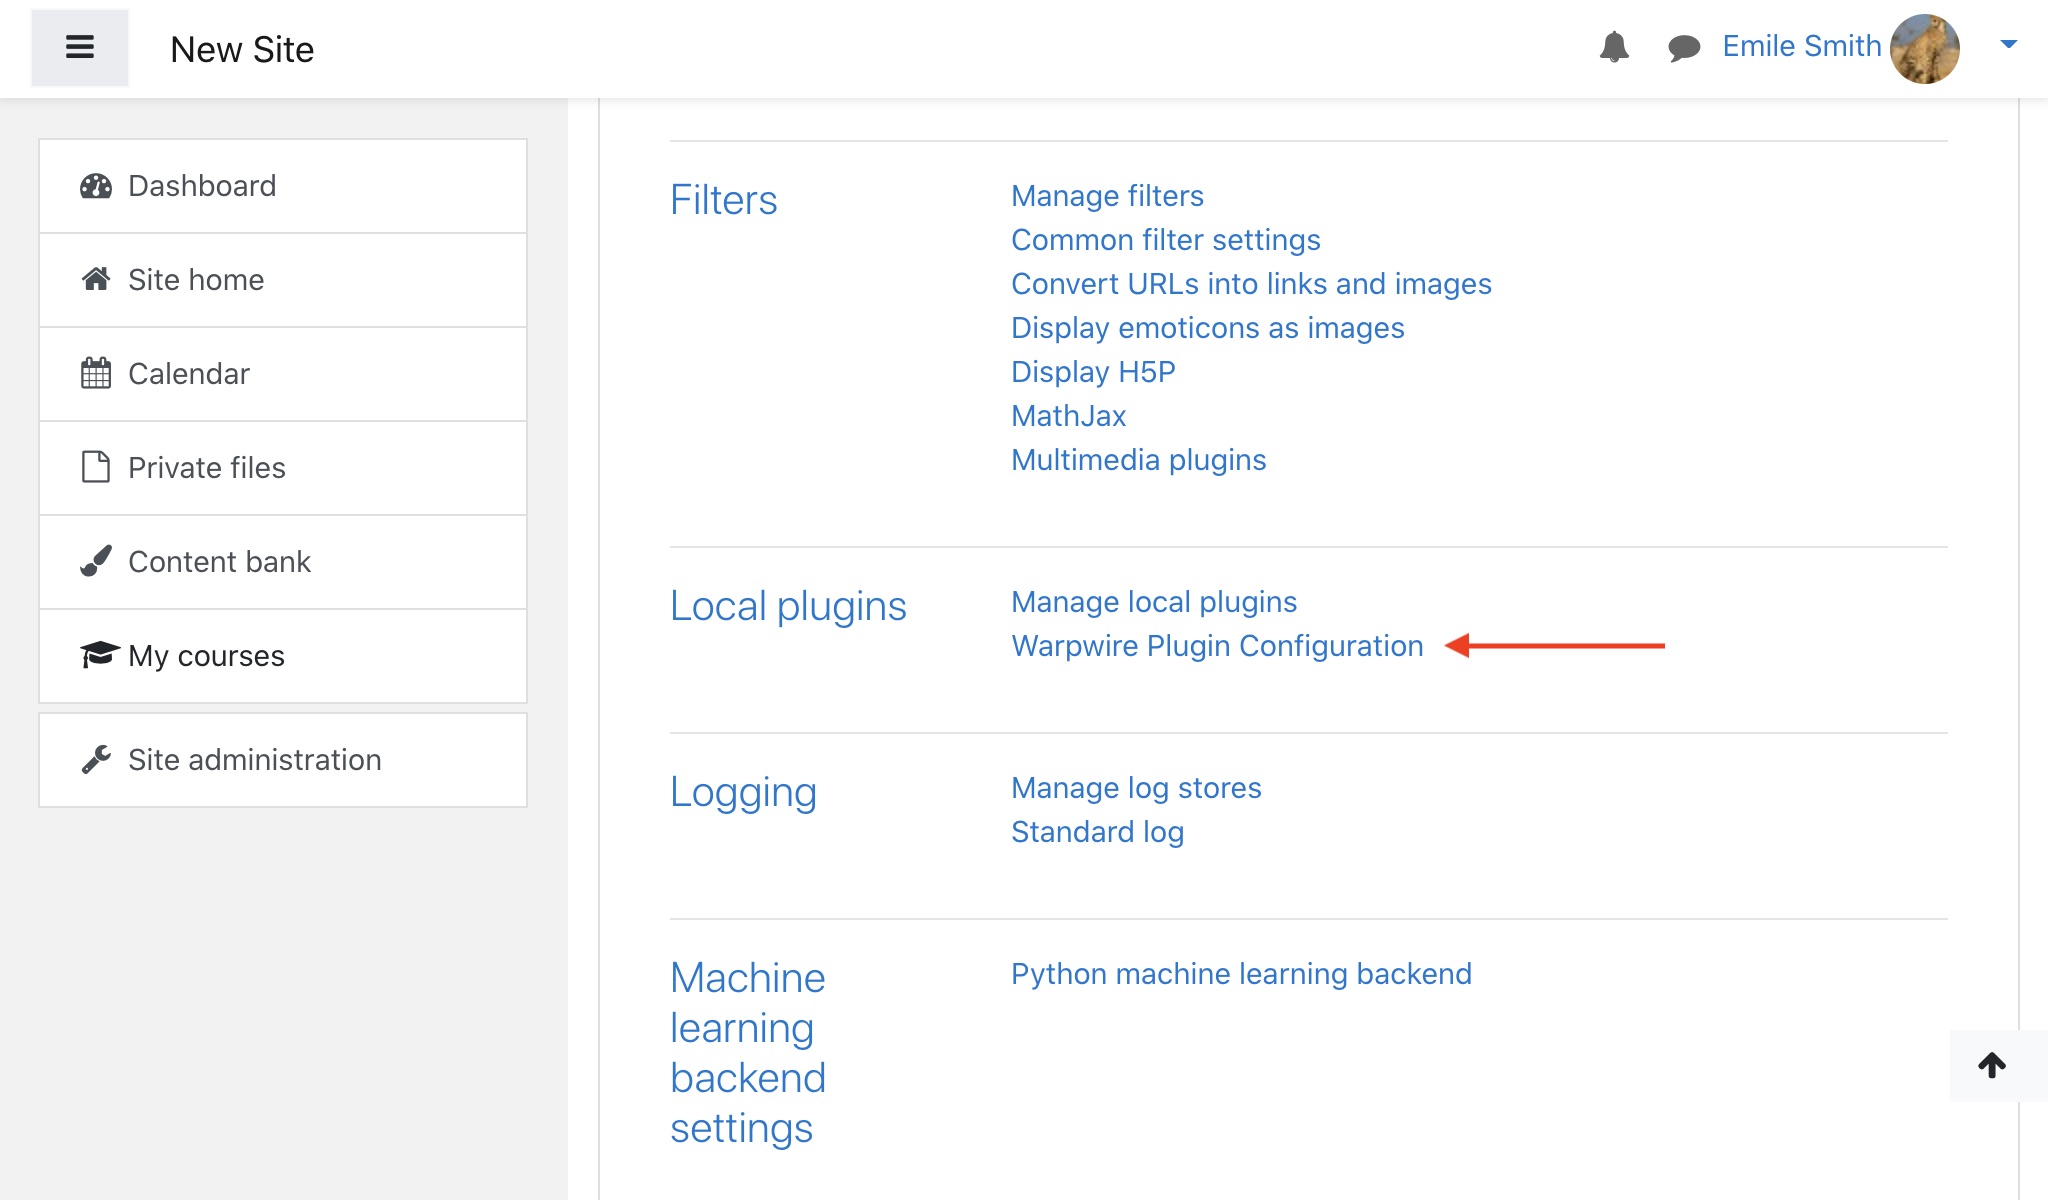
Task: Click the scroll-to-top arrow button
Action: pyautogui.click(x=1992, y=1066)
